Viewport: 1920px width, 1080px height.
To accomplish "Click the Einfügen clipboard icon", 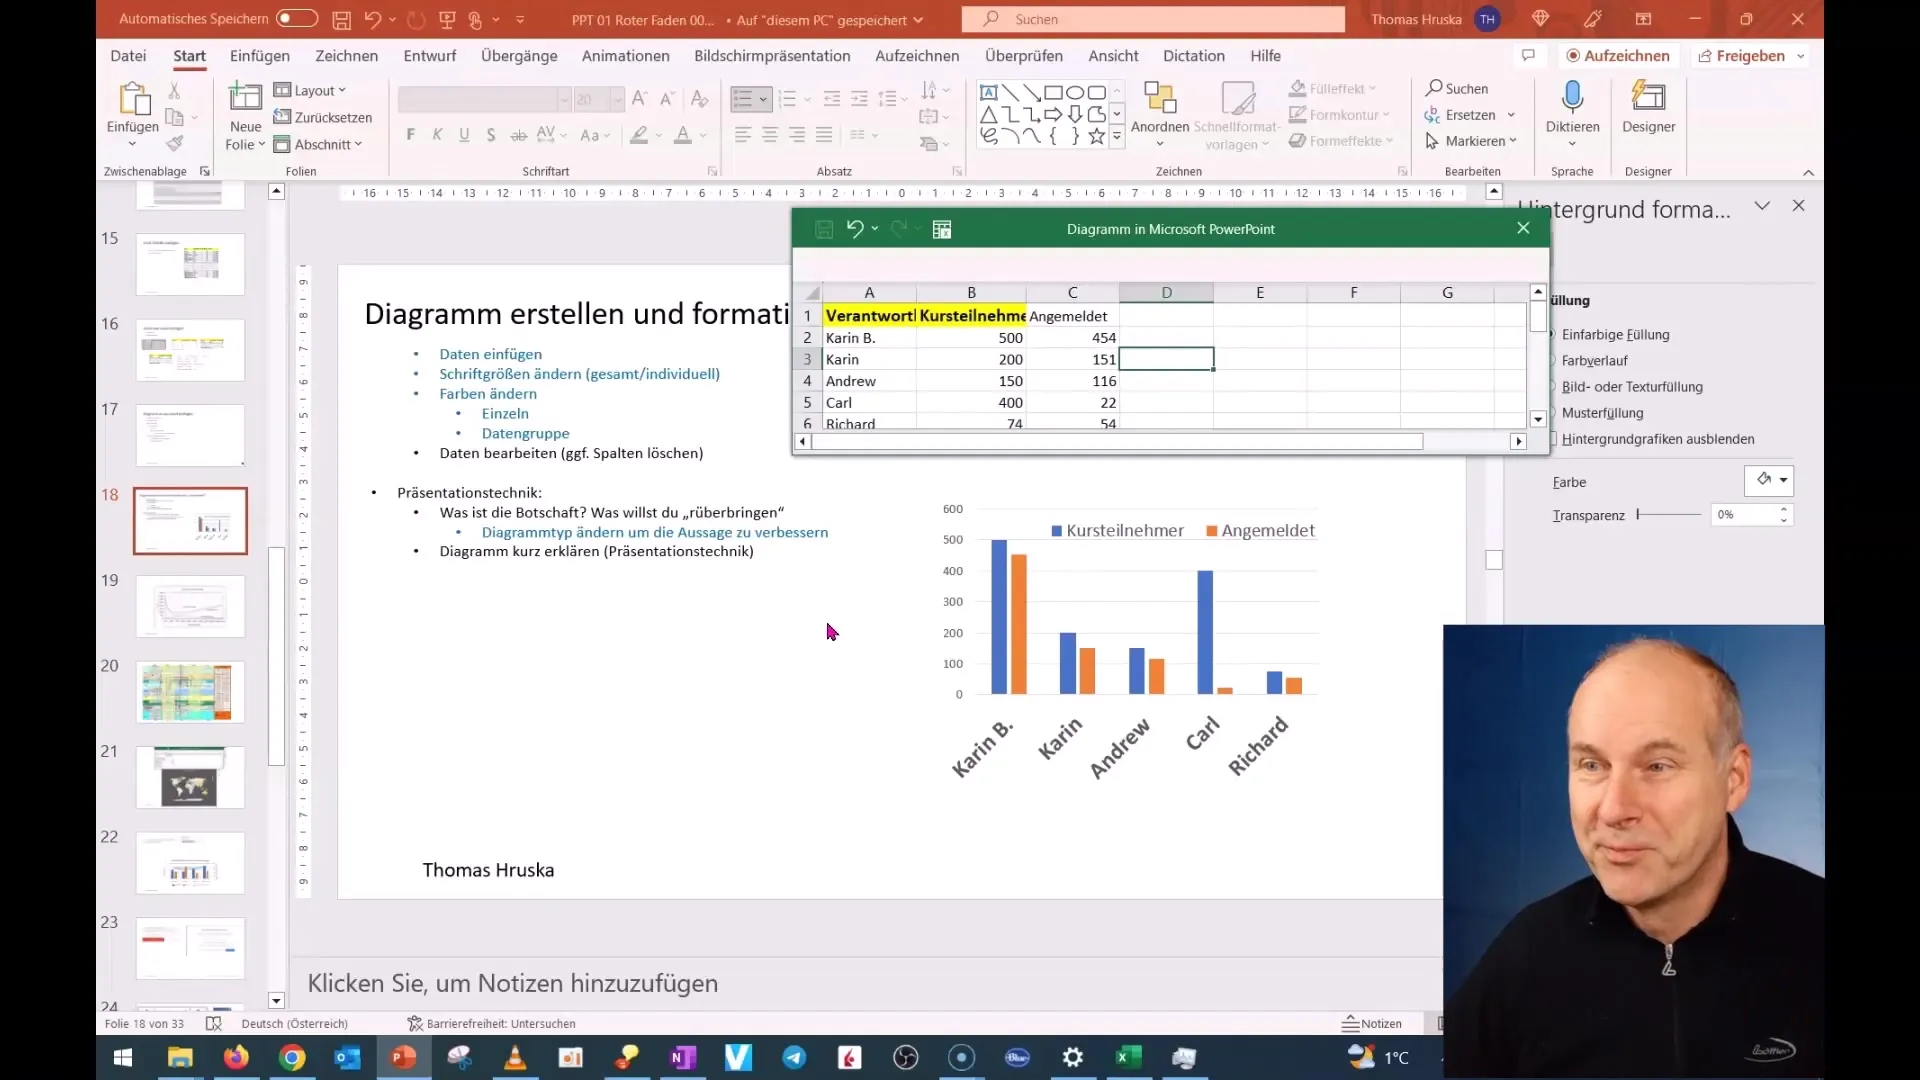I will pyautogui.click(x=133, y=99).
